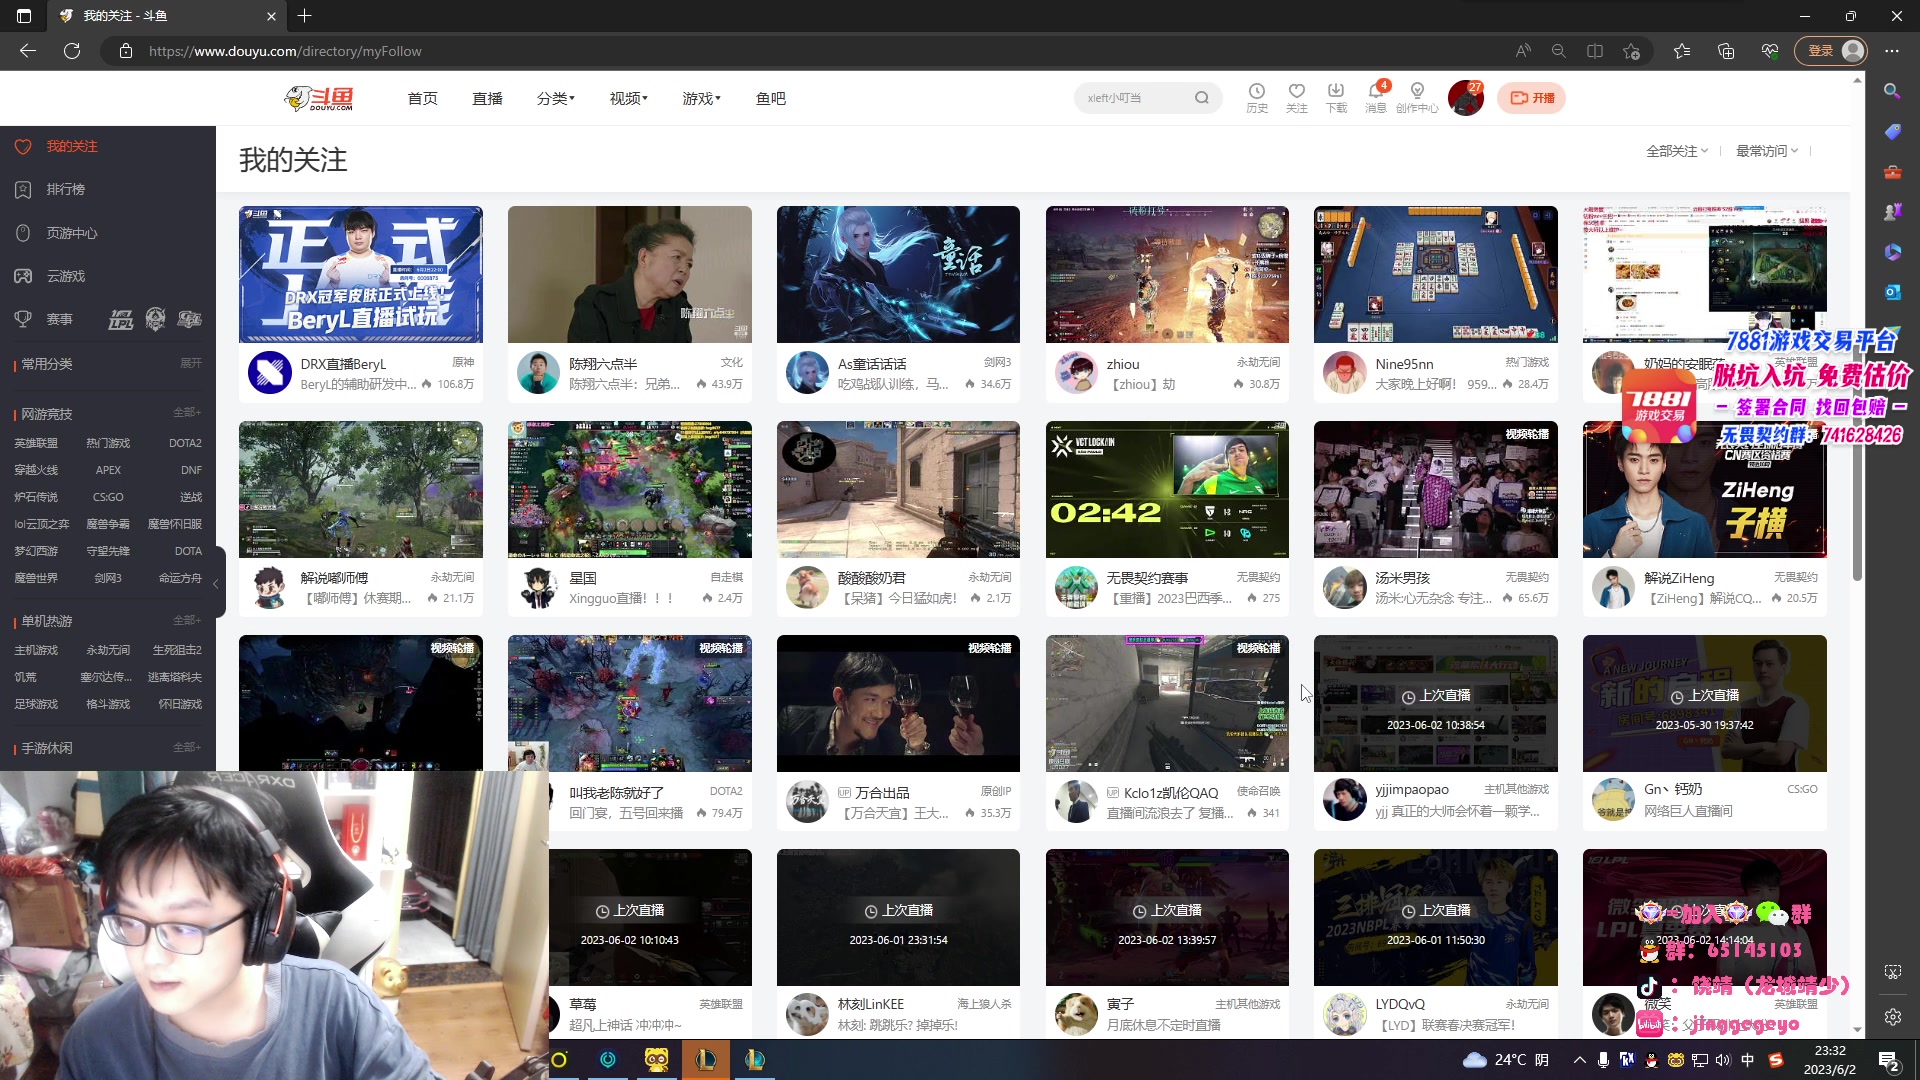Open the taskbar weather widget 24°C
1920x1080 pixels.
[x=1505, y=1060]
